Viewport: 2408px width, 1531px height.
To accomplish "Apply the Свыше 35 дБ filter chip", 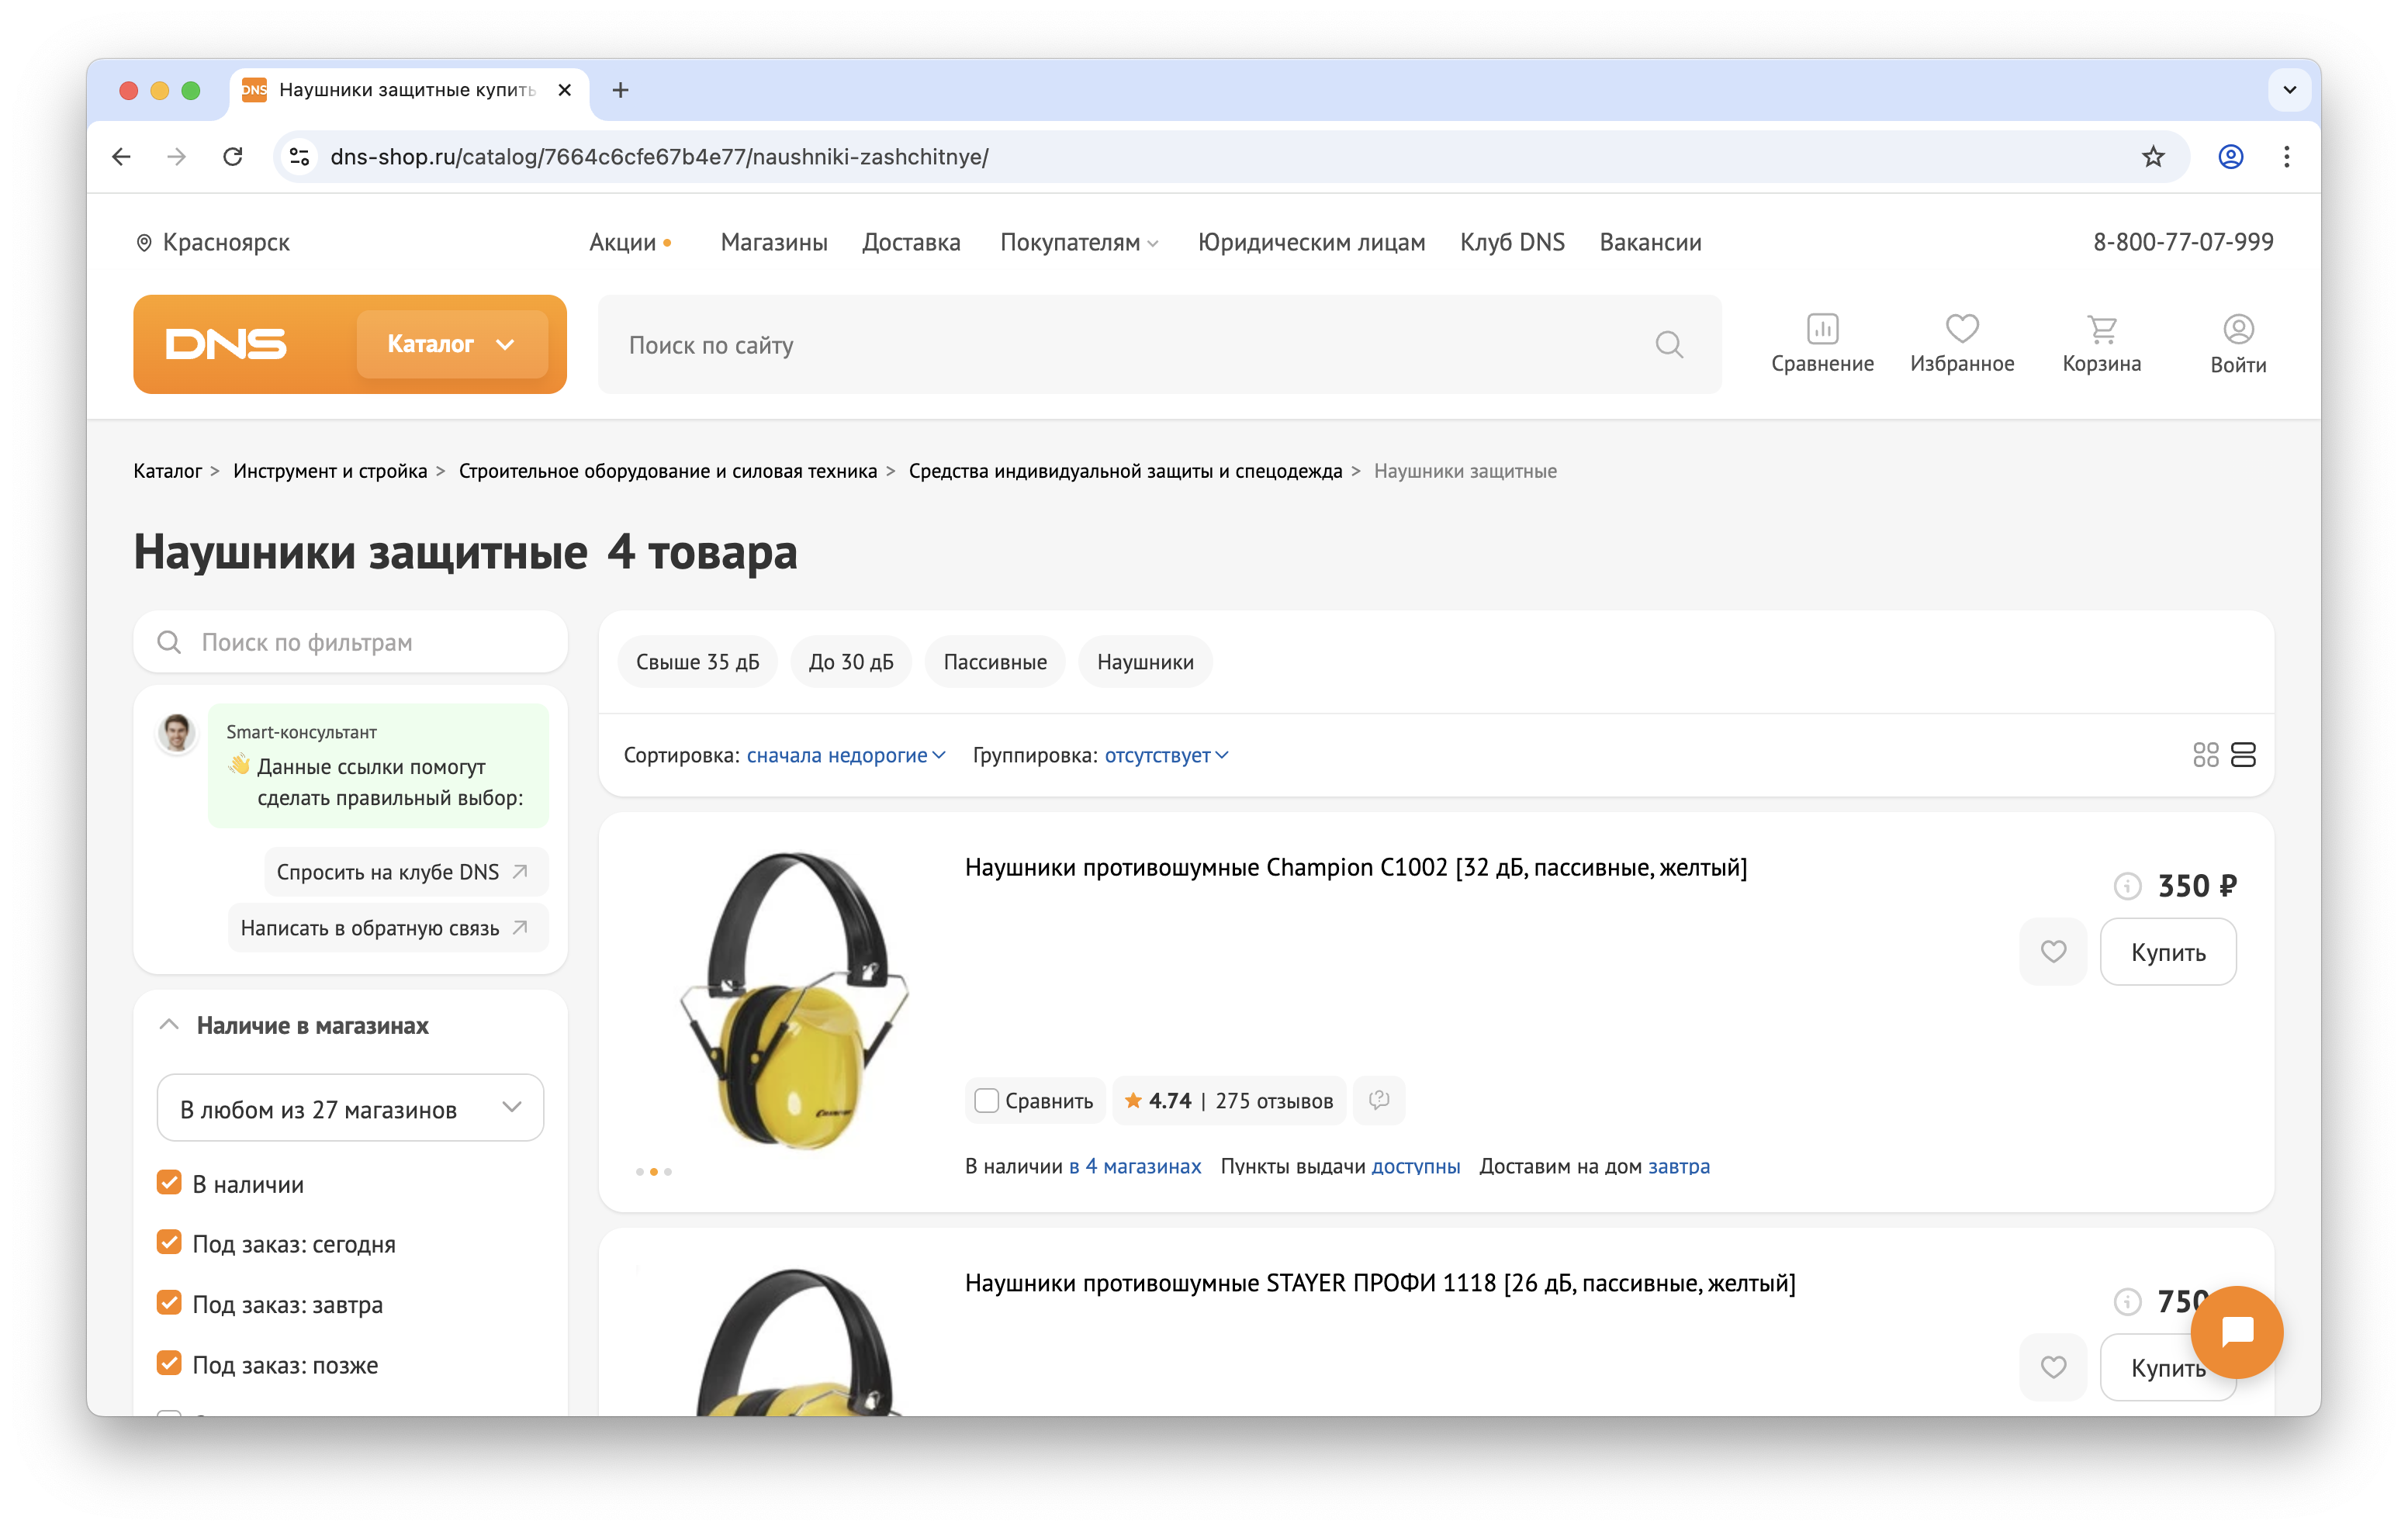I will pyautogui.click(x=697, y=661).
